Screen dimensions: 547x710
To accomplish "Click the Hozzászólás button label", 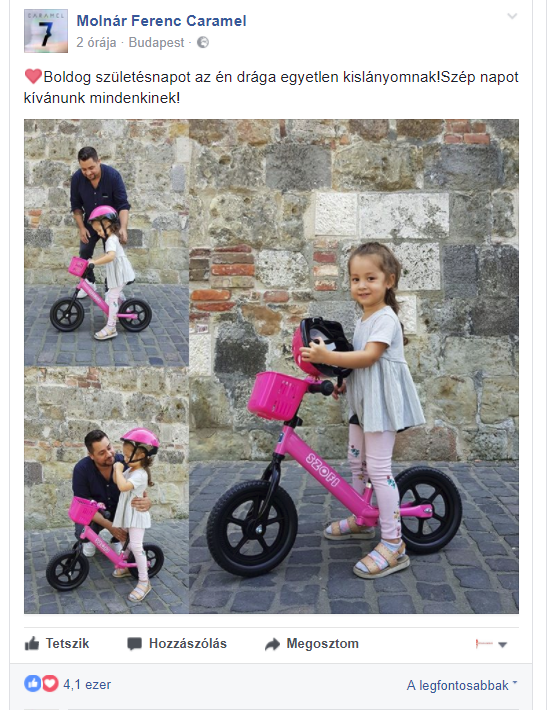I will point(187,643).
